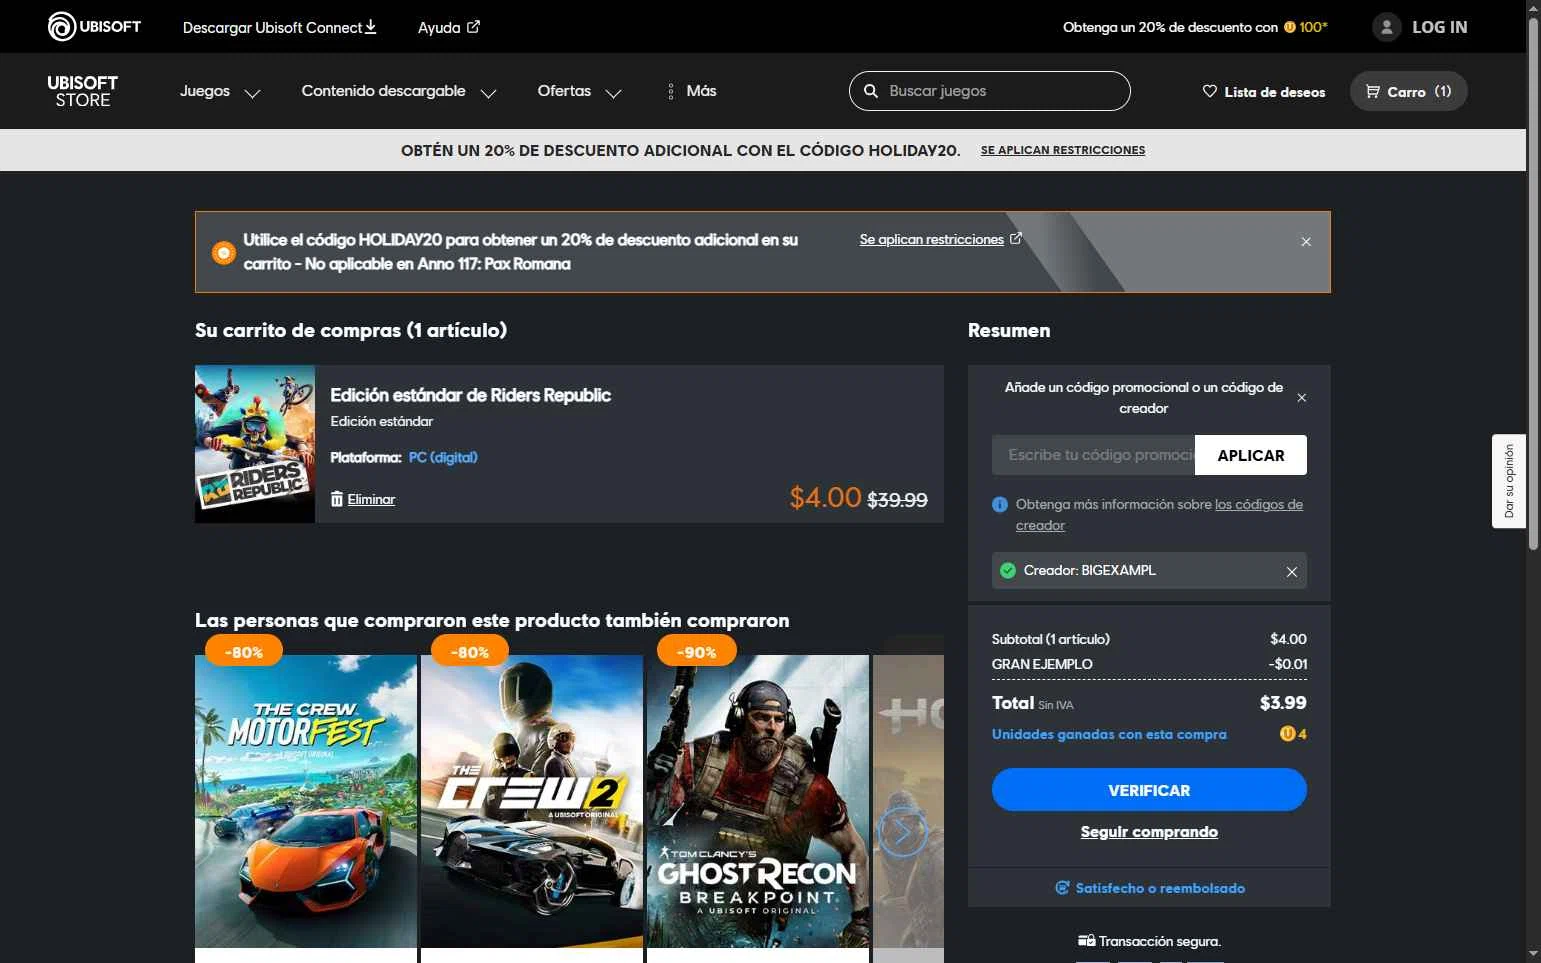Screen dimensions: 1541x963
Task: Close the promo code entry panel
Action: [x=1302, y=398]
